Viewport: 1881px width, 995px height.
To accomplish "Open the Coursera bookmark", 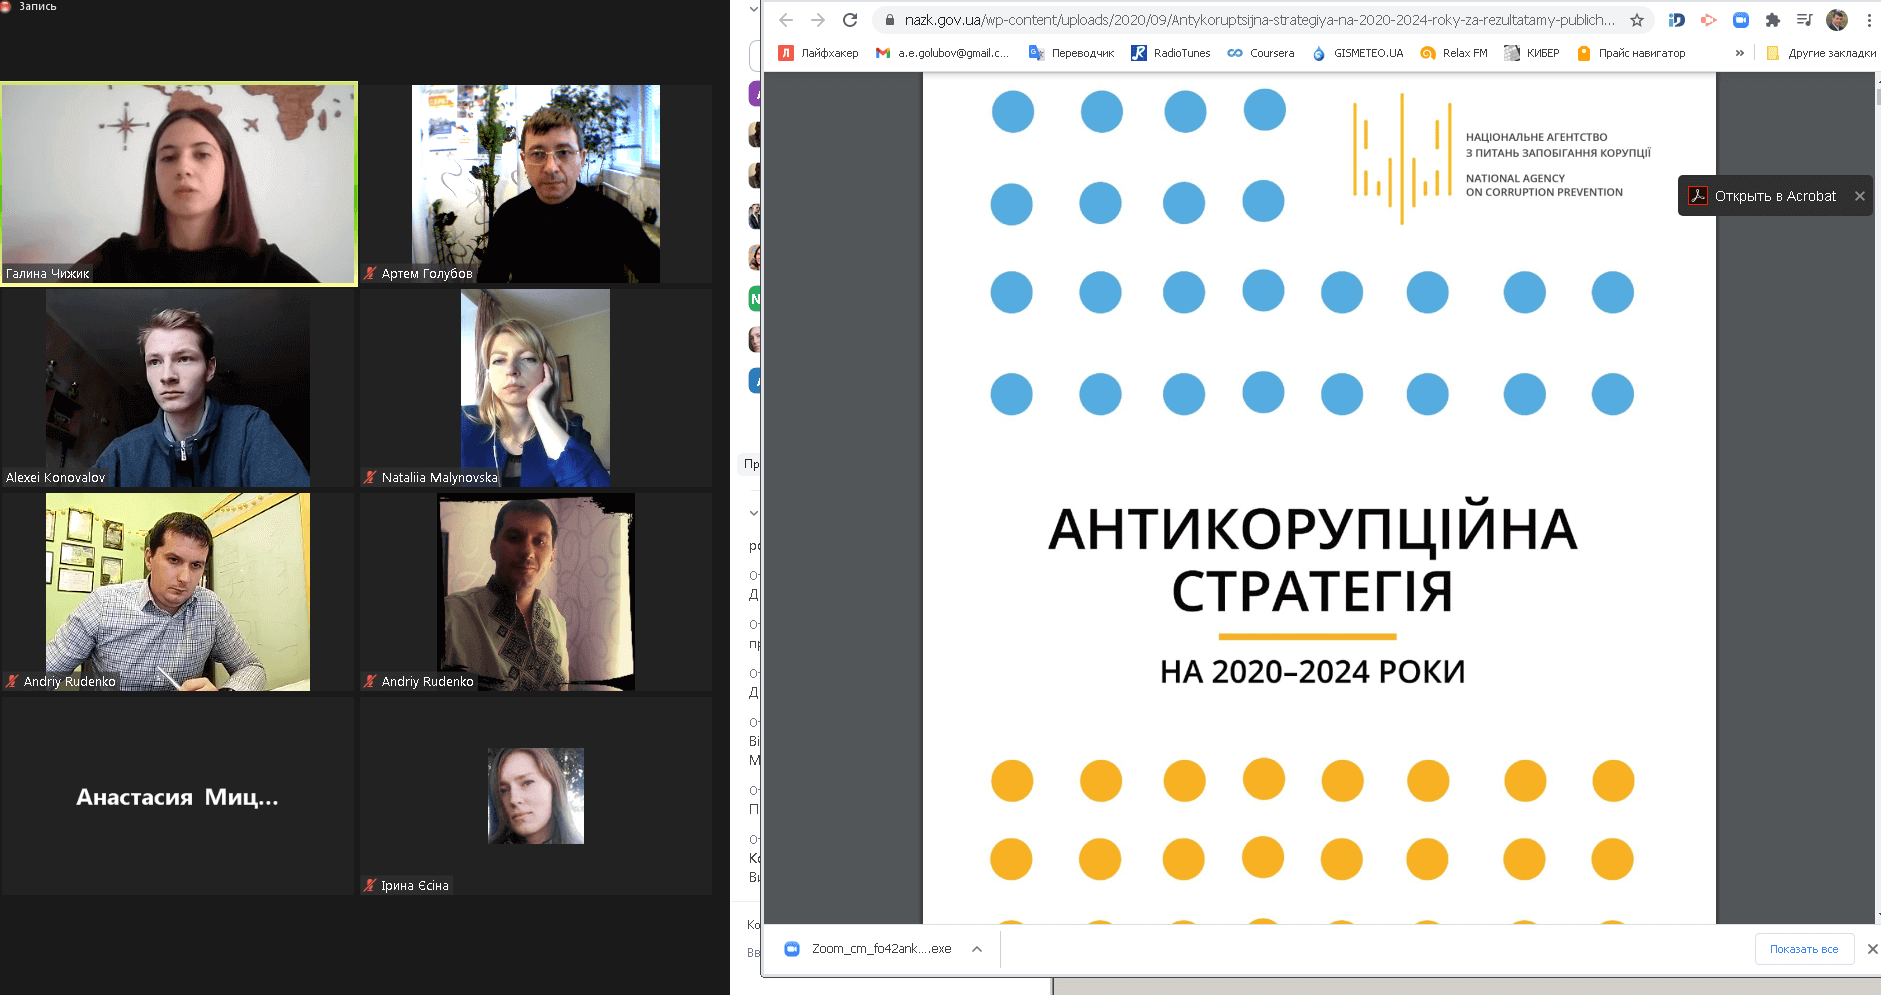I will click(x=1261, y=53).
